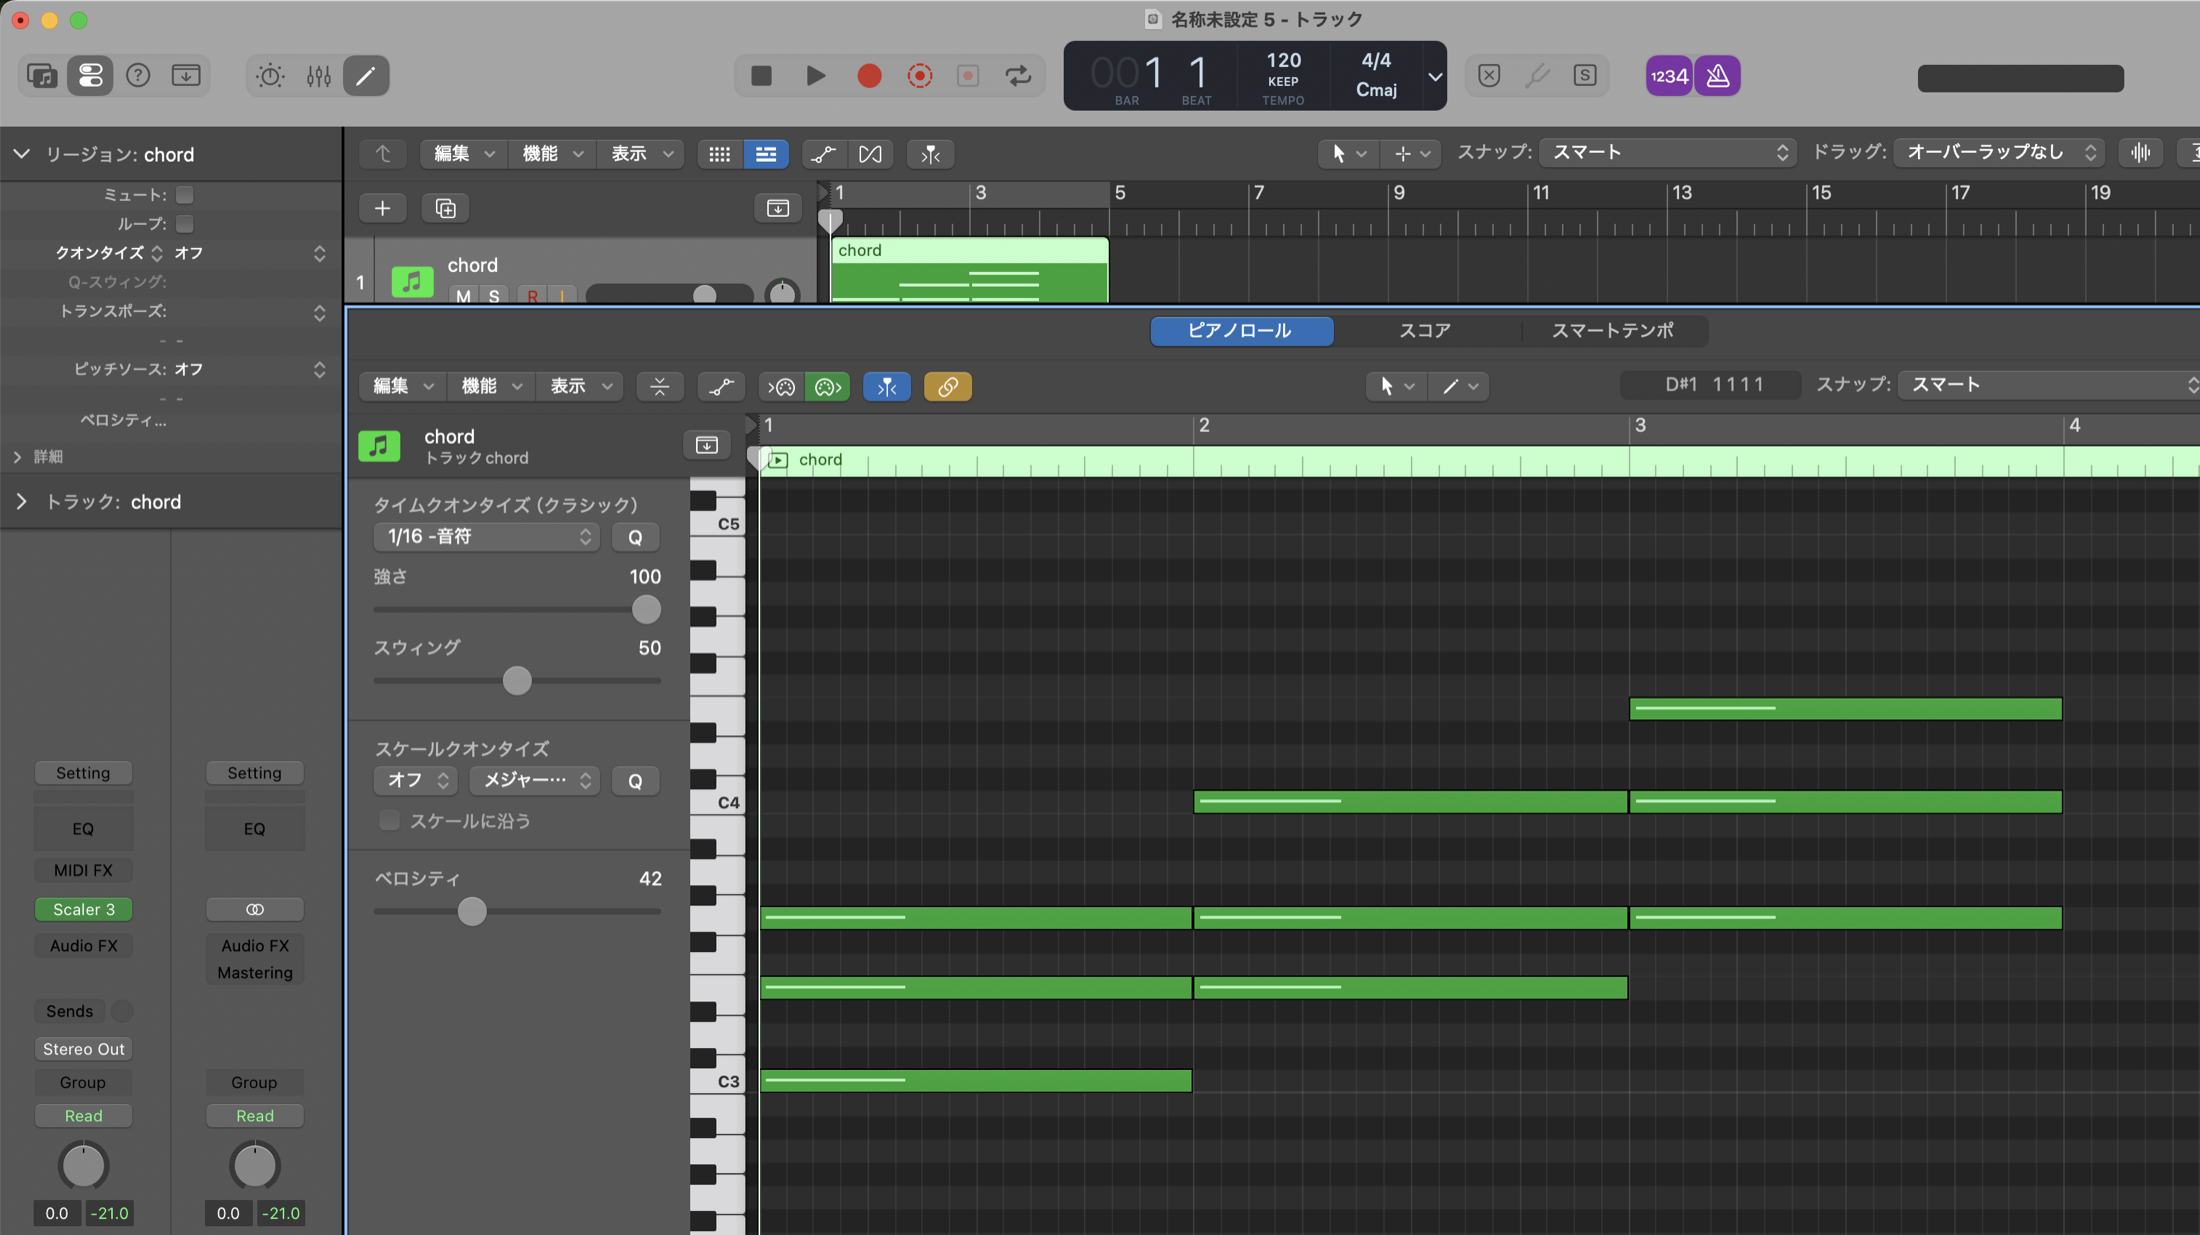Click the Tuner icon in control bar
Viewport: 2200px width, 1235px height.
tap(1537, 76)
